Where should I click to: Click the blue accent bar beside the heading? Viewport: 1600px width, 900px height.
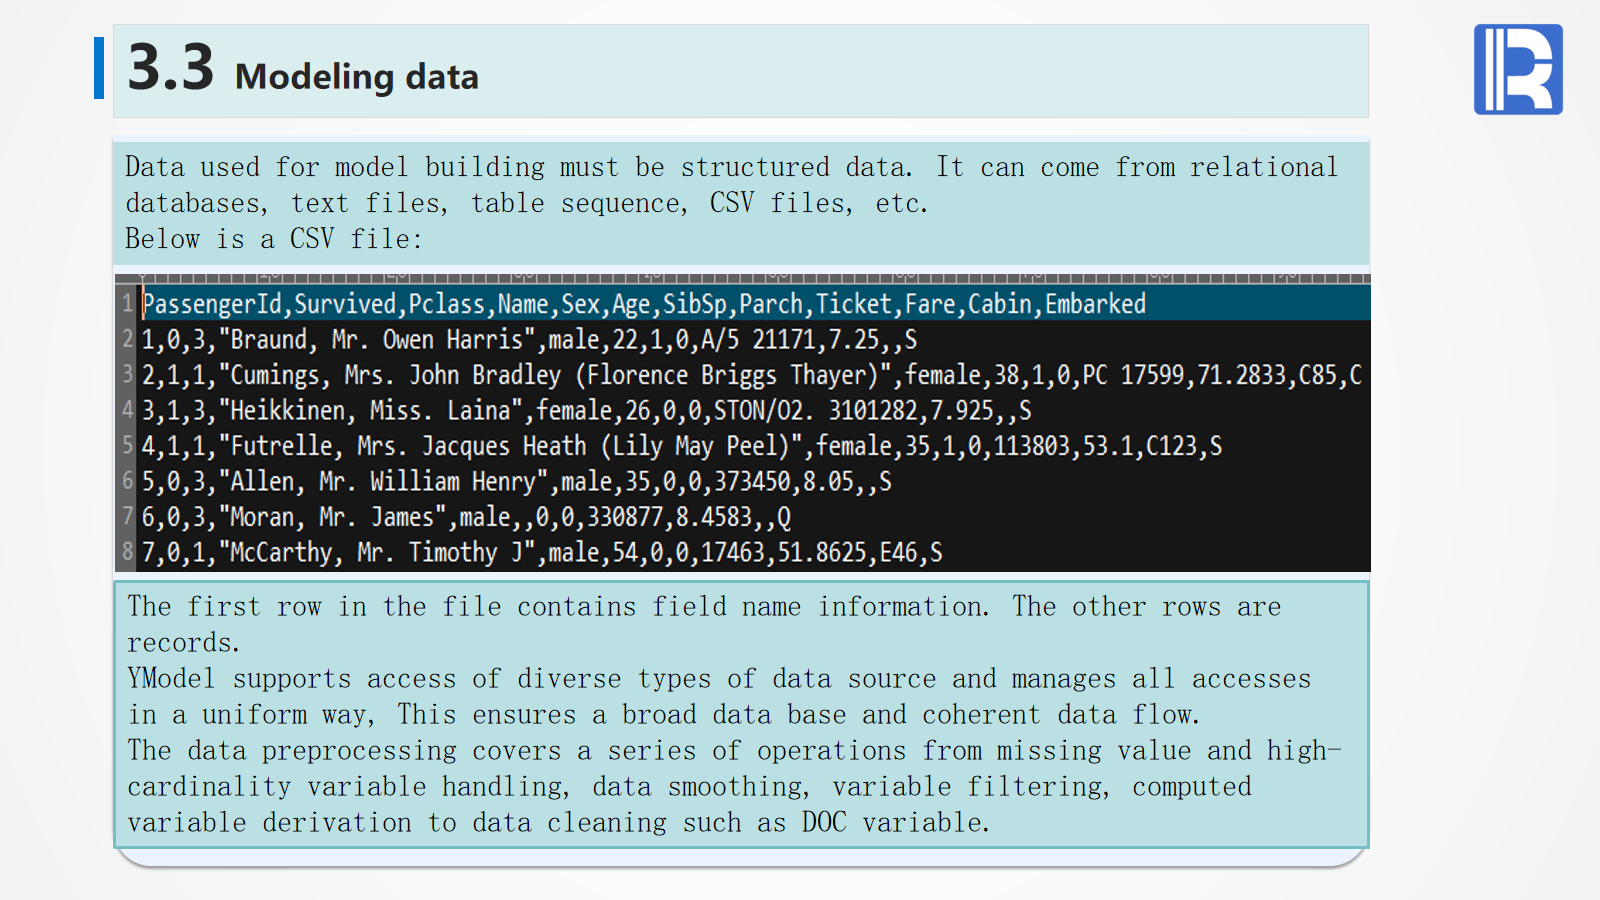99,68
